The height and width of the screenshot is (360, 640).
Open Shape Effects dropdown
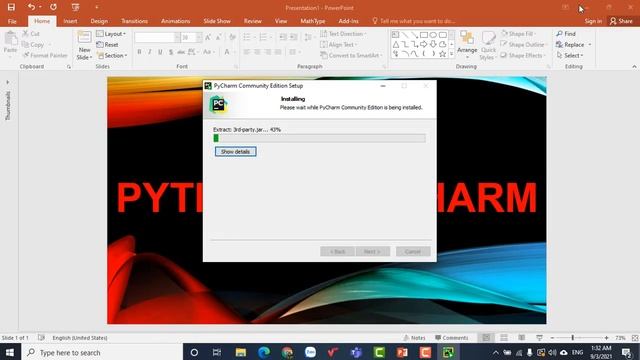pos(523,55)
